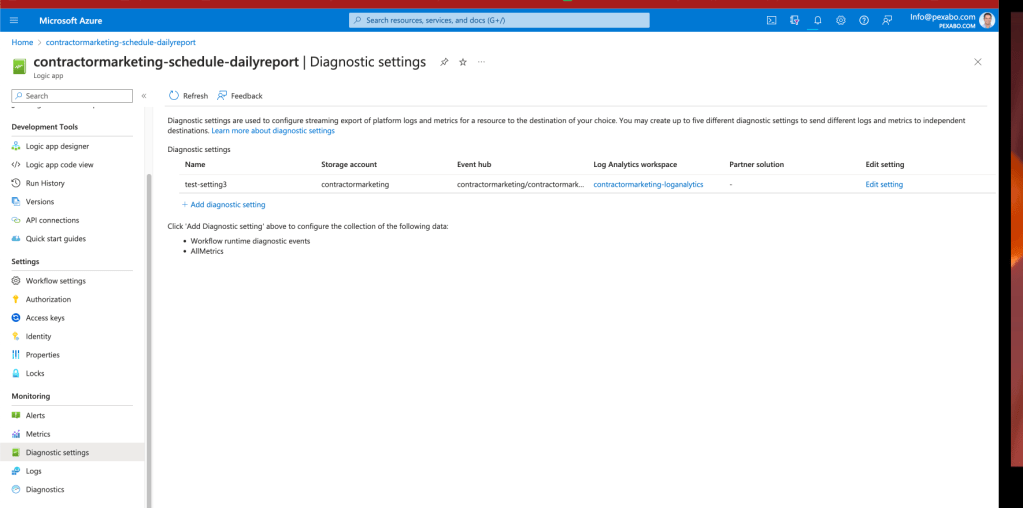
Task: Click the Access keys icon
Action: (x=16, y=318)
